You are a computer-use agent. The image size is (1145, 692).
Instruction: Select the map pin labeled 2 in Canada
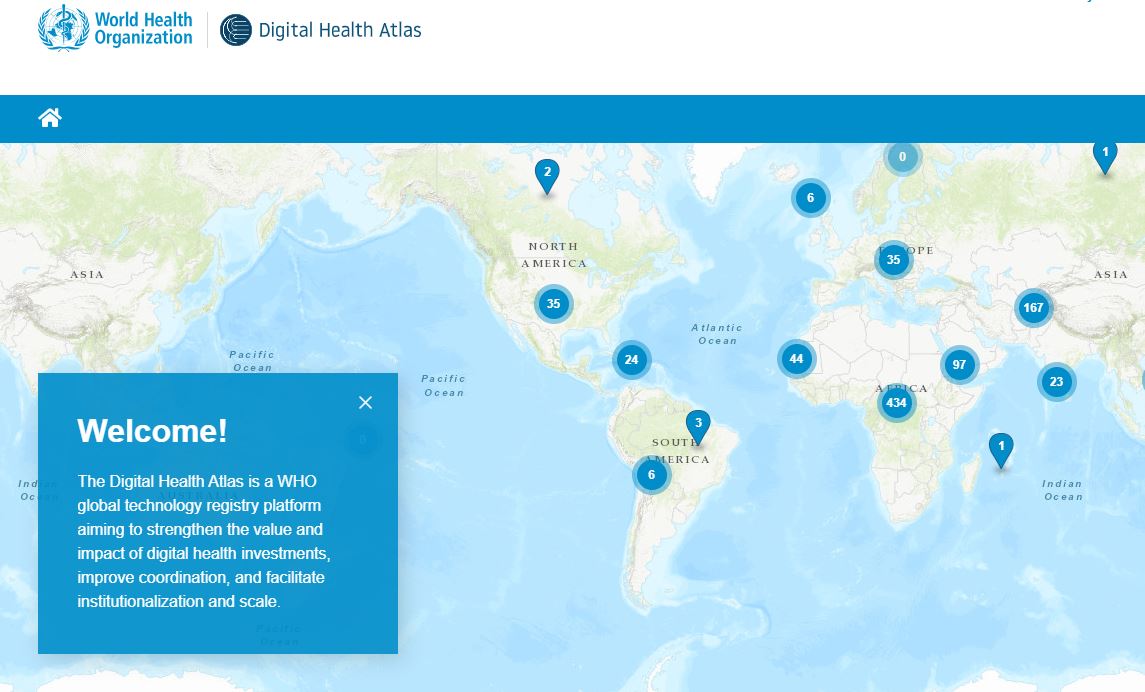point(547,176)
